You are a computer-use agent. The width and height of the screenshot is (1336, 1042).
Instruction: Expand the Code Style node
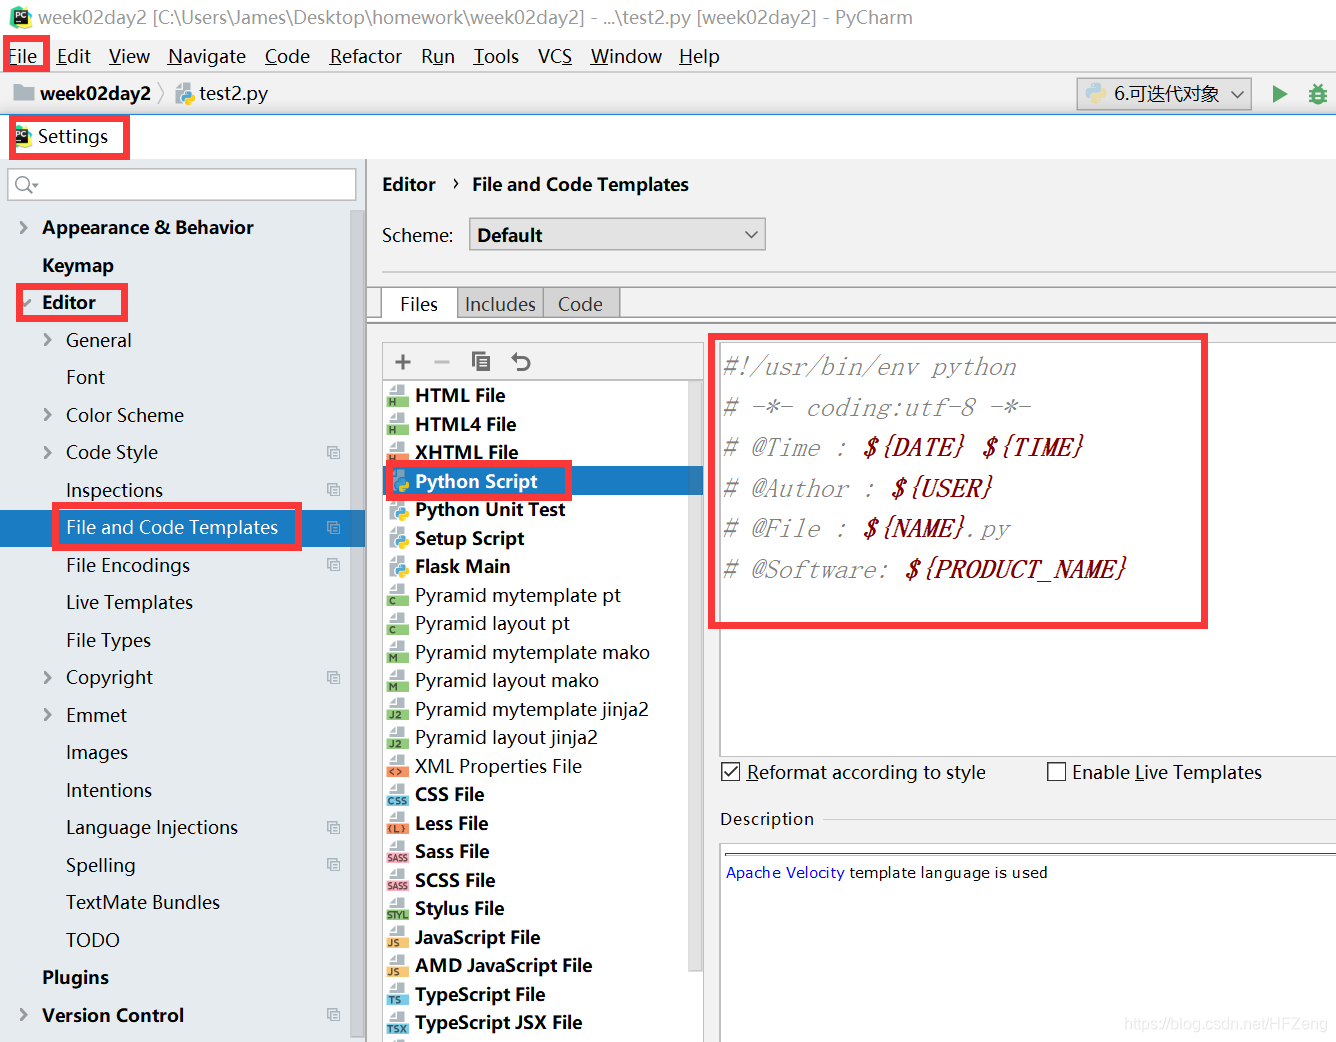click(48, 453)
